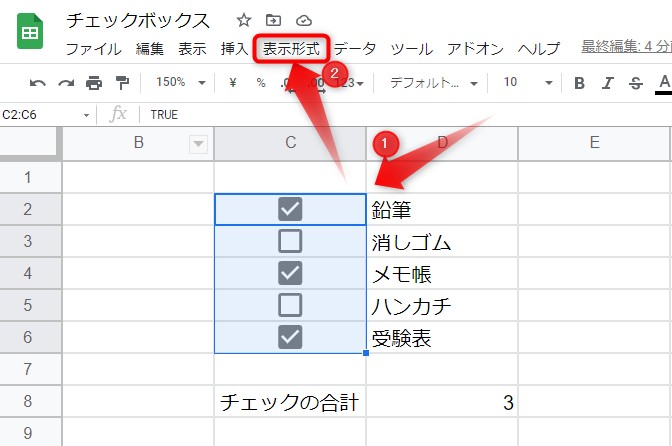Check the 消しゴム checkbox
Viewport: 672px width, 446px height.
[x=290, y=241]
